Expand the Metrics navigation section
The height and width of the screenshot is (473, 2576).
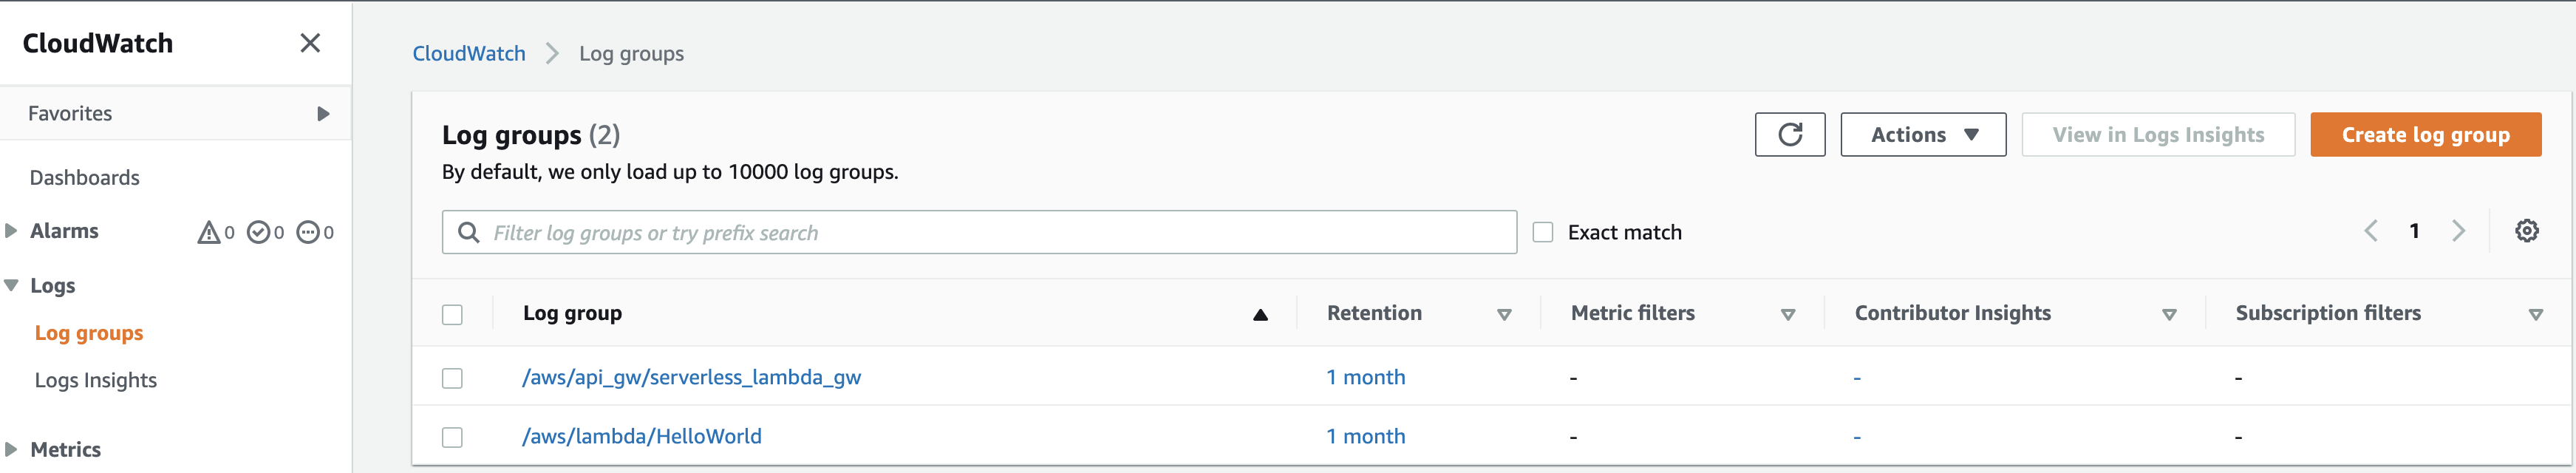coord(12,449)
